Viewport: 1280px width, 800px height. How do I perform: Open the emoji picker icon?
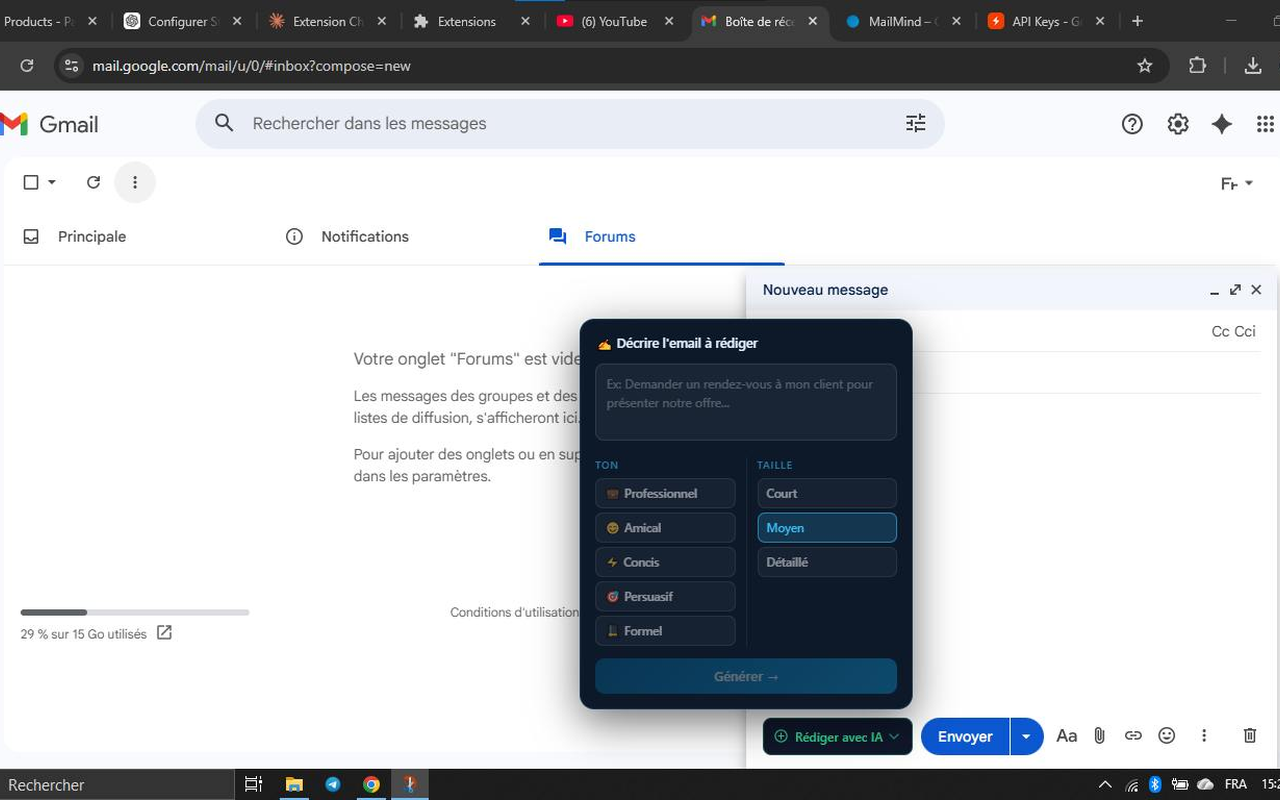[x=1166, y=736]
